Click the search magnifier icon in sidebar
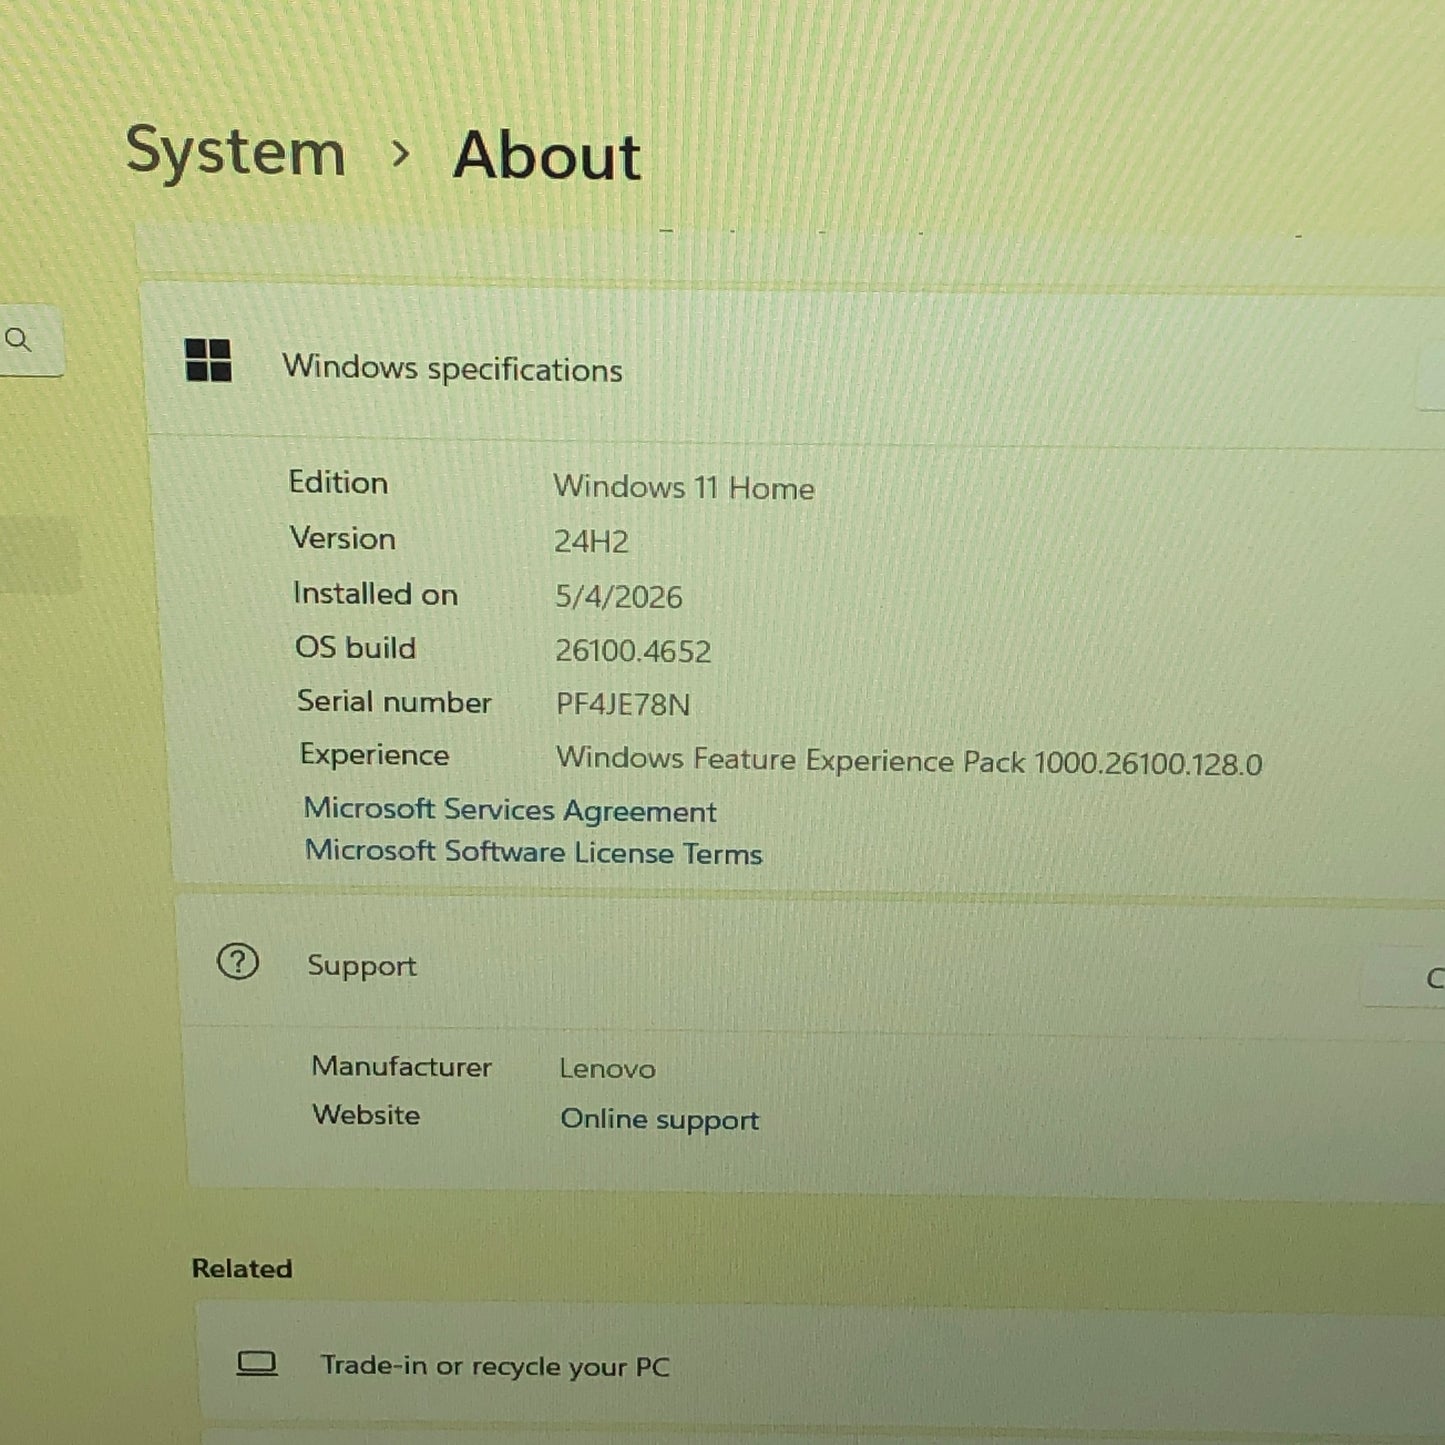 click(x=18, y=340)
